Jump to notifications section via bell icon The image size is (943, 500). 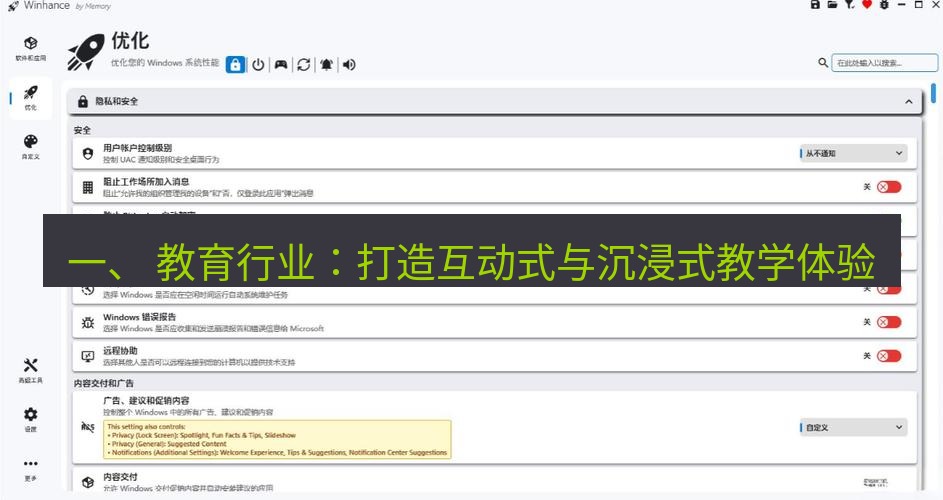pyautogui.click(x=327, y=64)
